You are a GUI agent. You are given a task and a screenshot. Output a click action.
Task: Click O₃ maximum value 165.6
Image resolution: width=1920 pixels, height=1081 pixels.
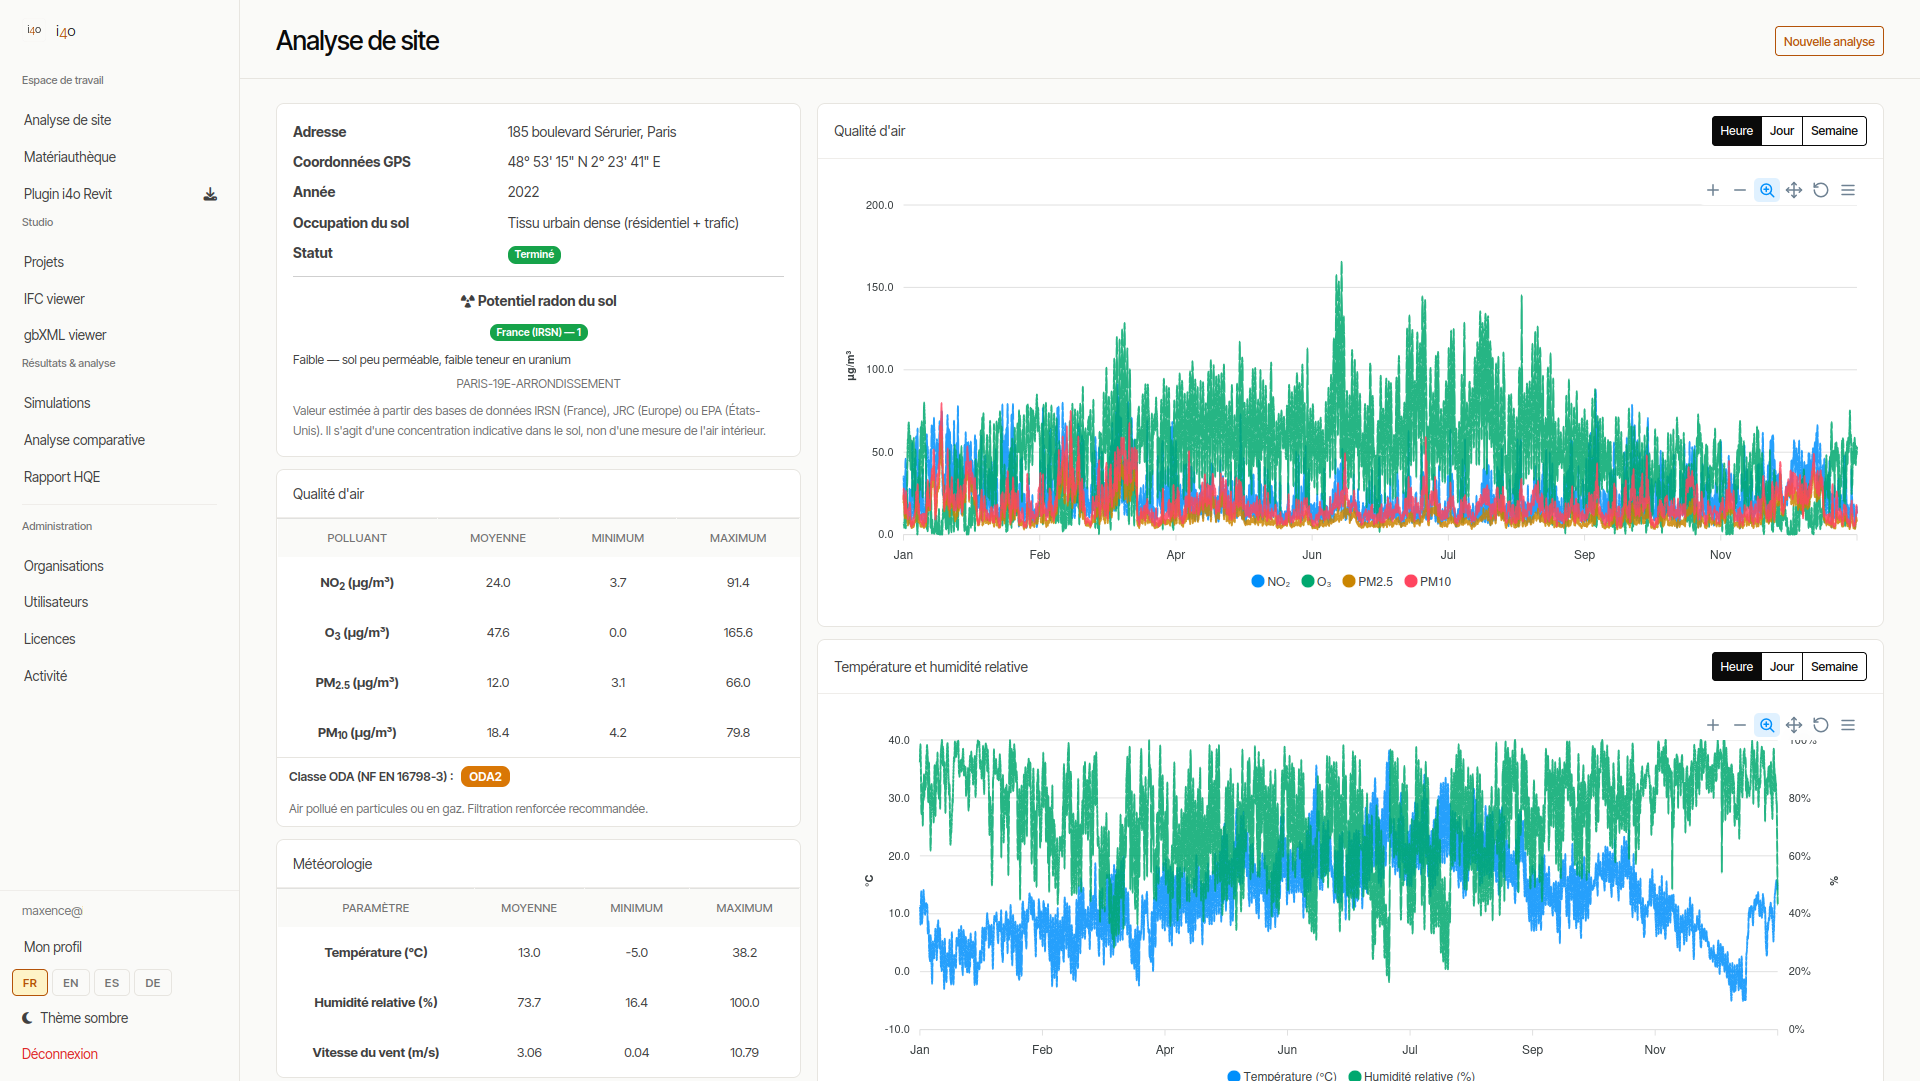[x=738, y=633]
